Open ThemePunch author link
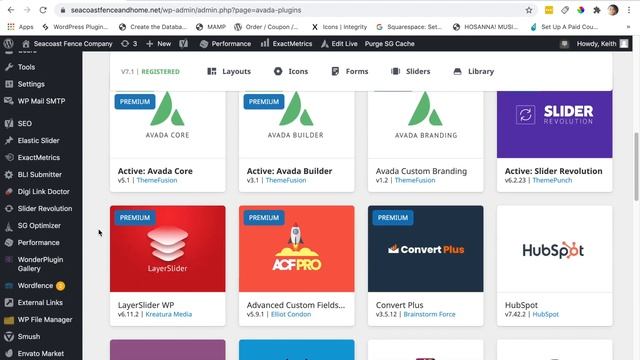The image size is (640, 360). coord(552,180)
